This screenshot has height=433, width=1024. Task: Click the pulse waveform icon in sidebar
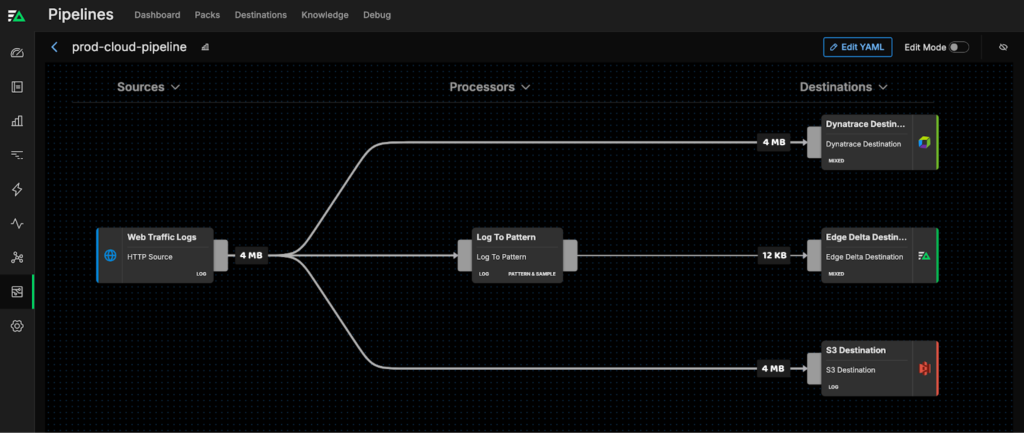click(x=17, y=224)
